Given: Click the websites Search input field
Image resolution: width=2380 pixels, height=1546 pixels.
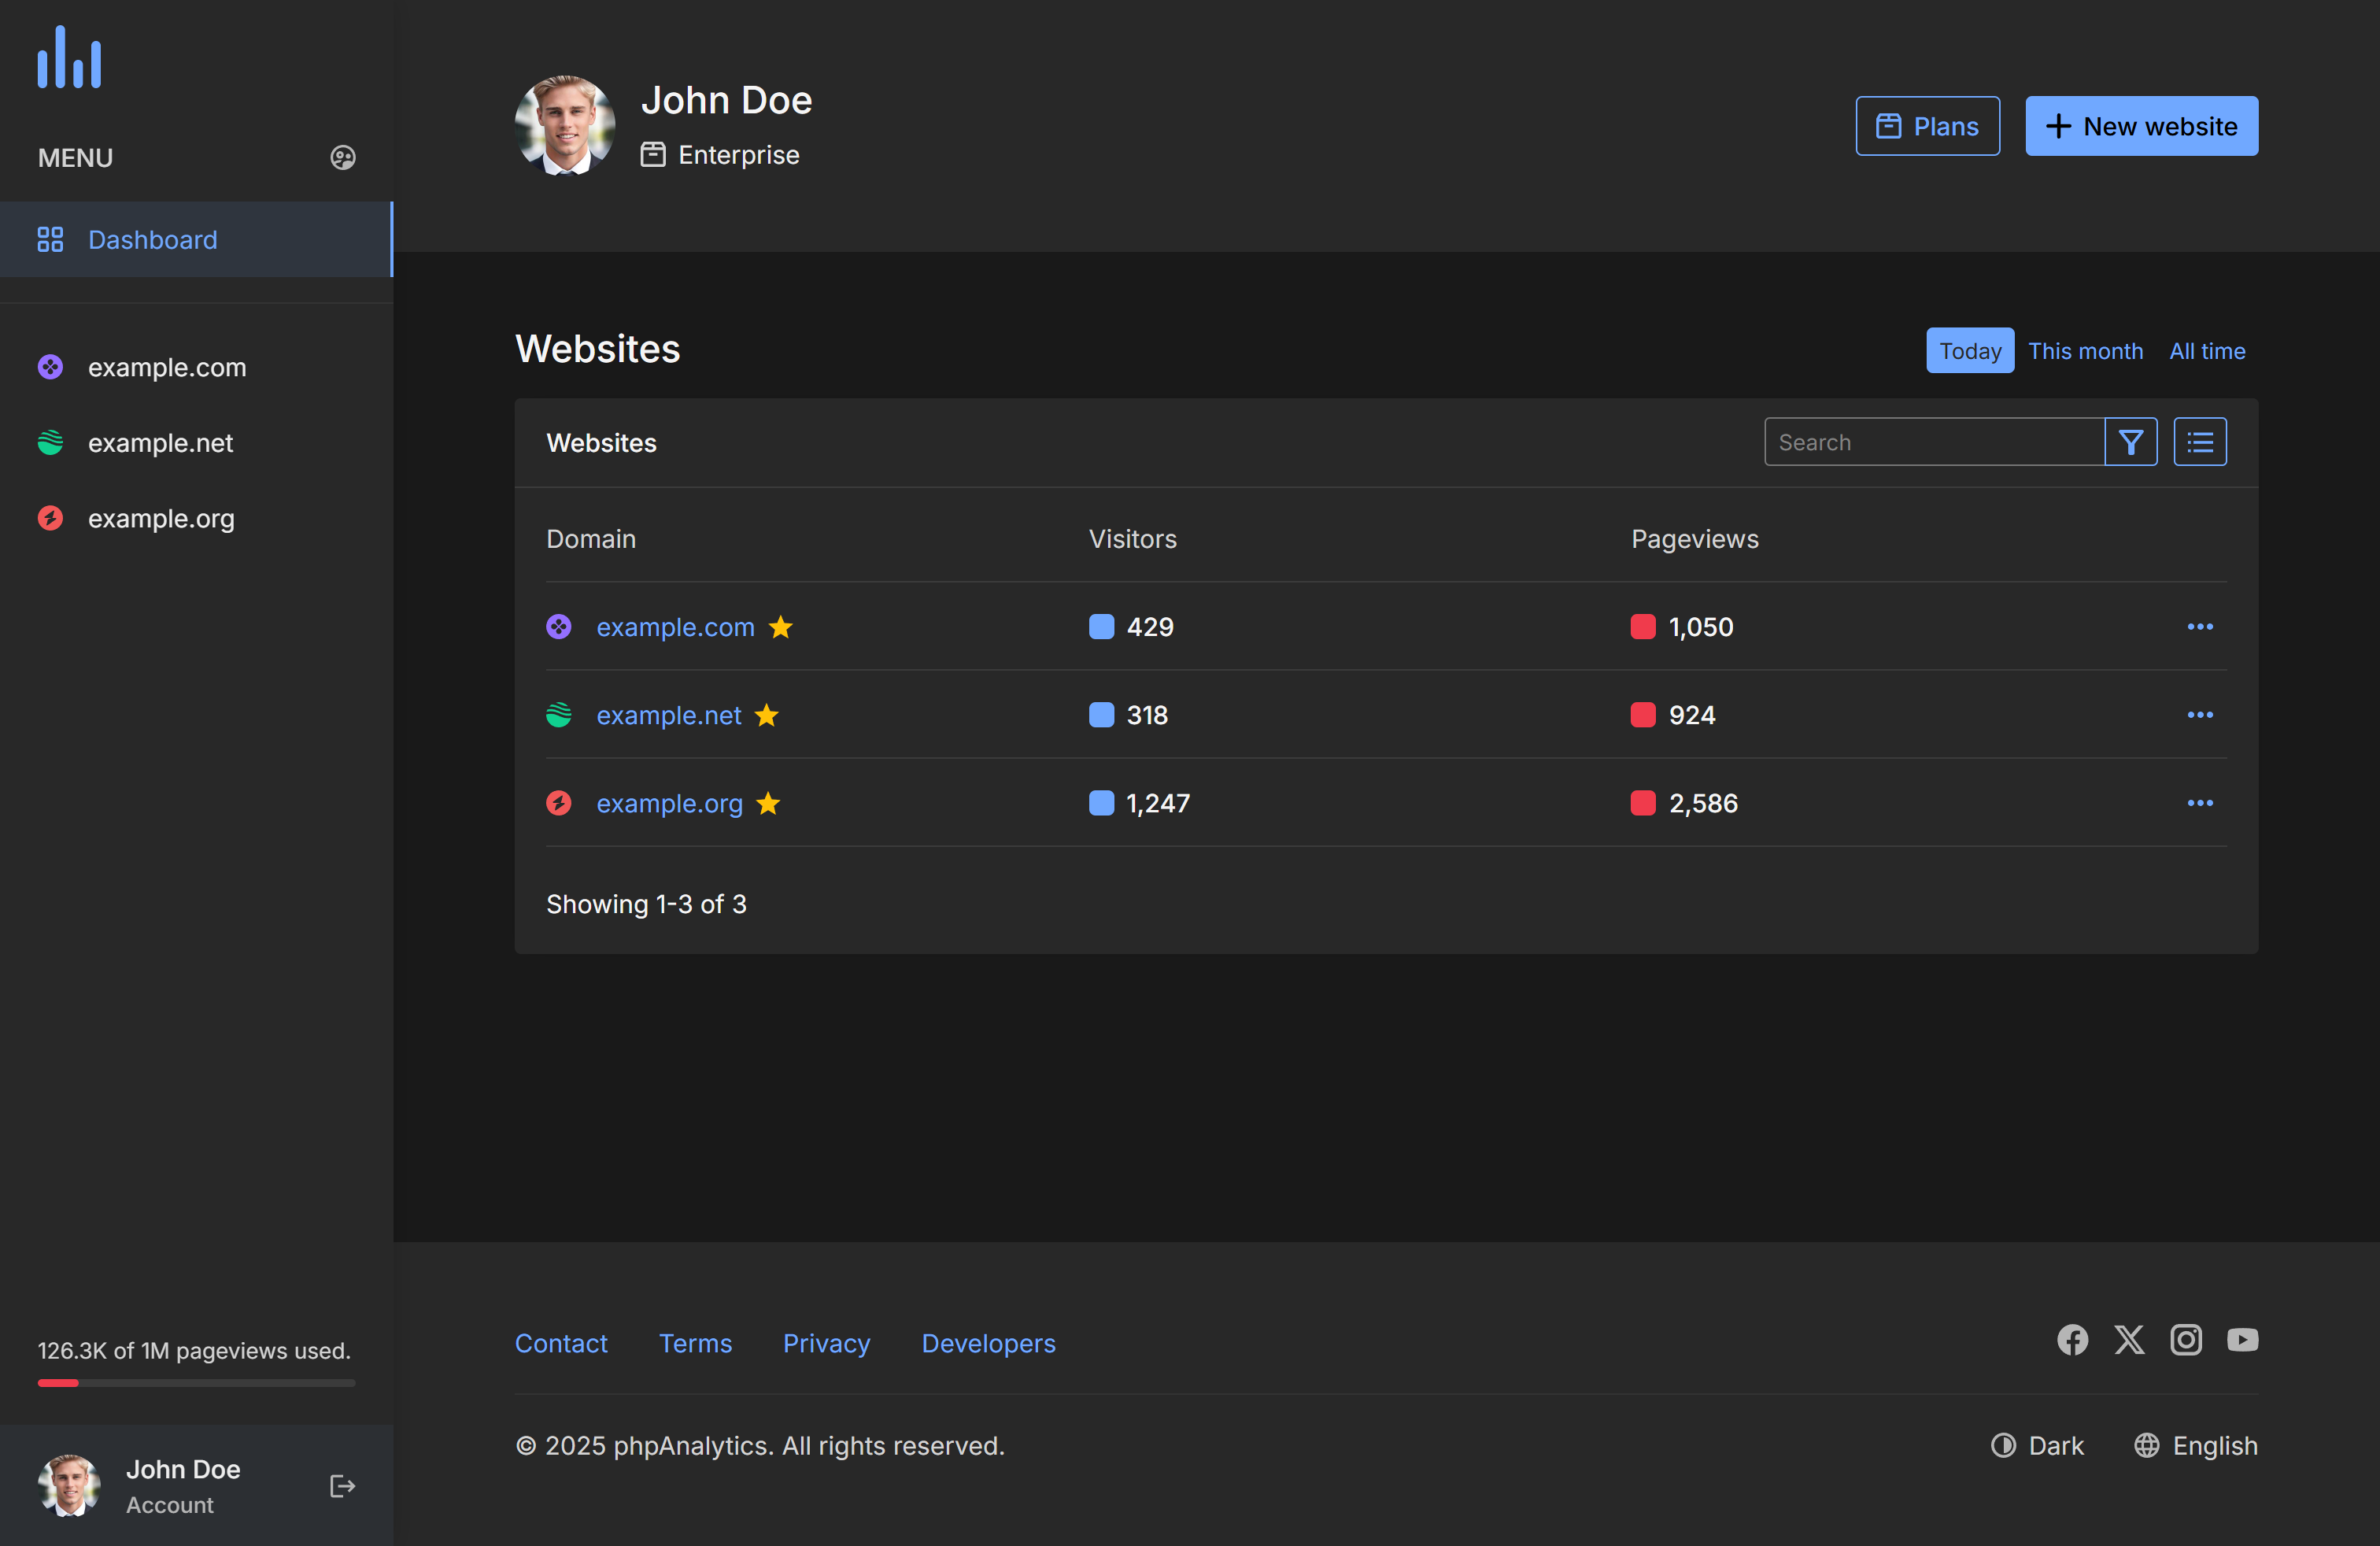Looking at the screenshot, I should pos(1934,442).
